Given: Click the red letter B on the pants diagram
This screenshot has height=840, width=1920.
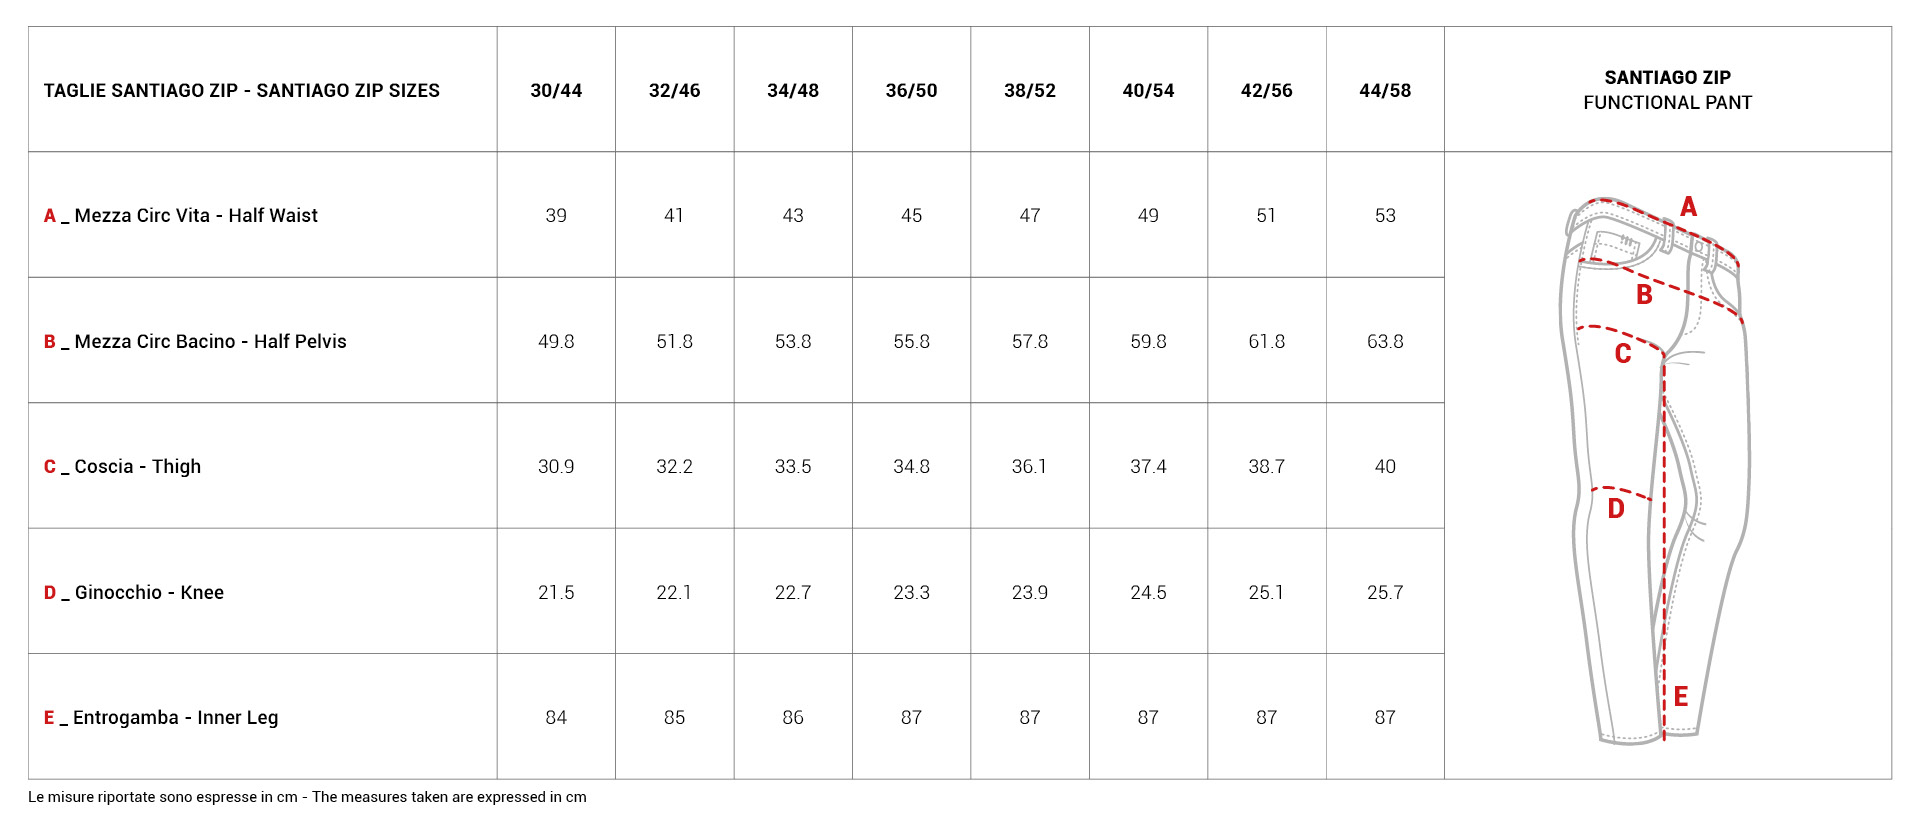Looking at the screenshot, I should 1644,295.
